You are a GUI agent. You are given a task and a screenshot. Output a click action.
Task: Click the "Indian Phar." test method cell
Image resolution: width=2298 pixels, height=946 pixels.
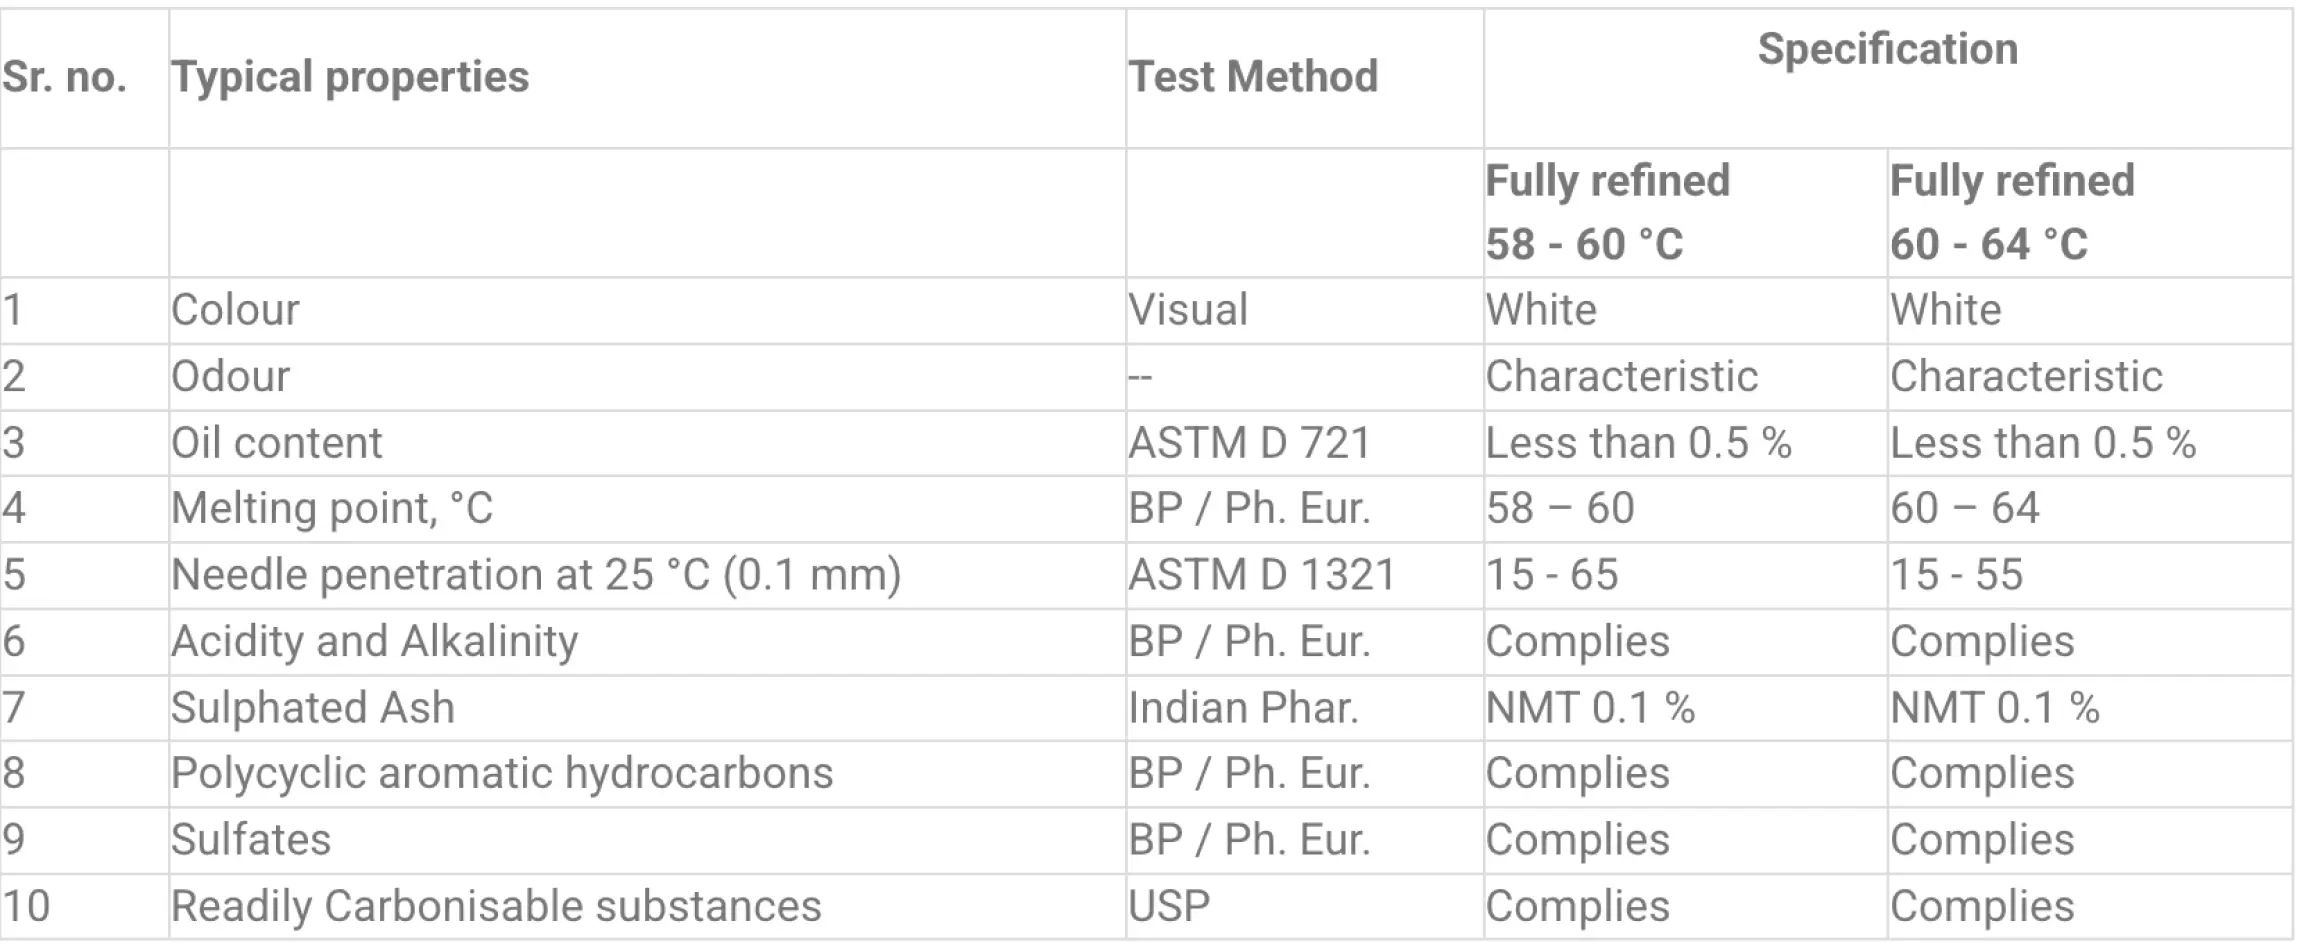point(1244,708)
